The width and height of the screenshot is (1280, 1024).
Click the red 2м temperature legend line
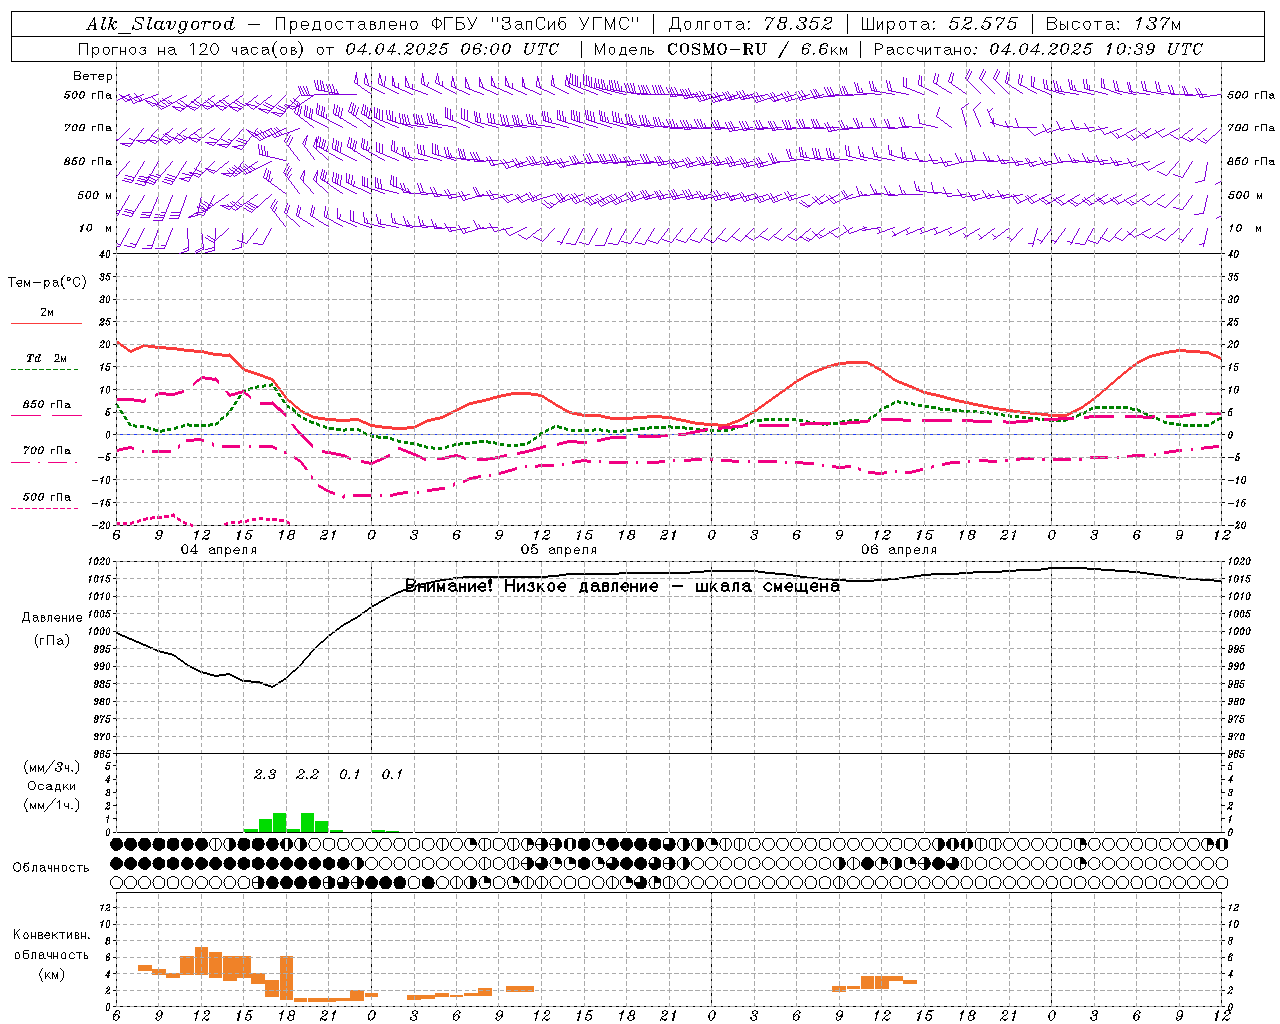tap(46, 324)
